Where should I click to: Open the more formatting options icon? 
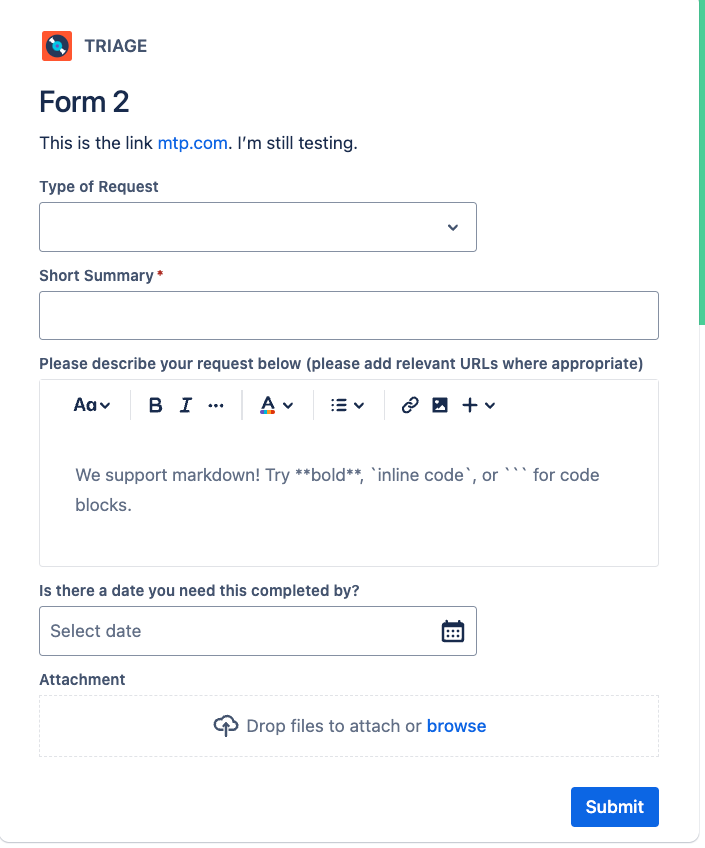pyautogui.click(x=216, y=405)
